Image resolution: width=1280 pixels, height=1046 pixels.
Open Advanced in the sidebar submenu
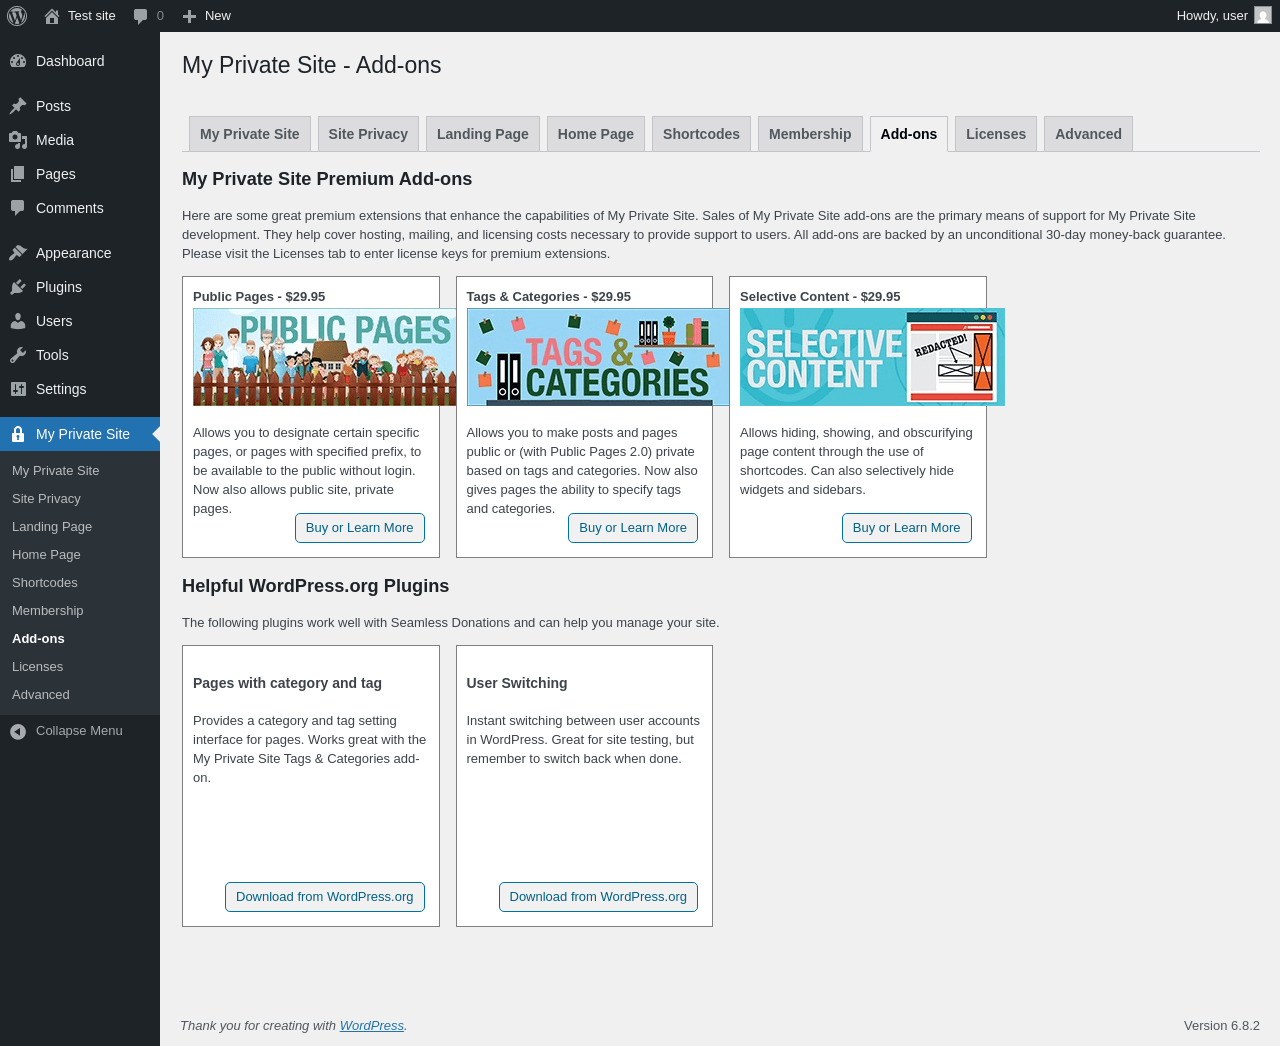pos(41,695)
